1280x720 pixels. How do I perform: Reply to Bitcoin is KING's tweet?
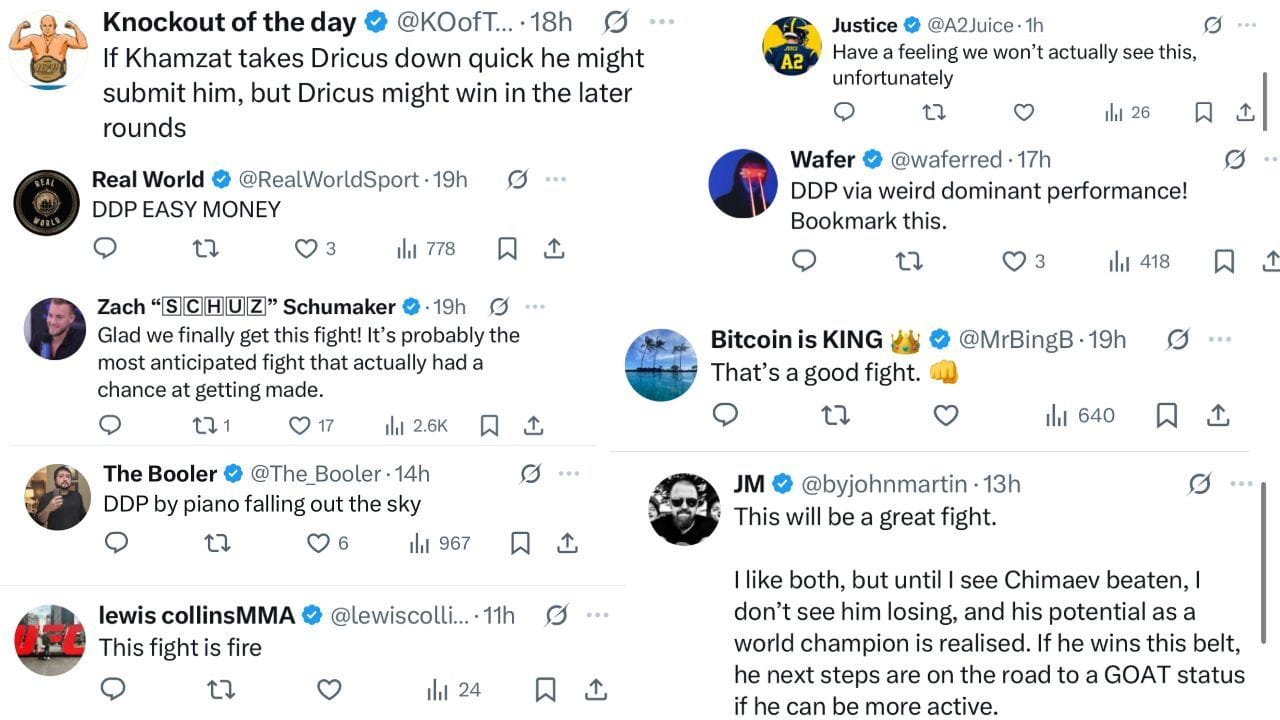pos(725,415)
